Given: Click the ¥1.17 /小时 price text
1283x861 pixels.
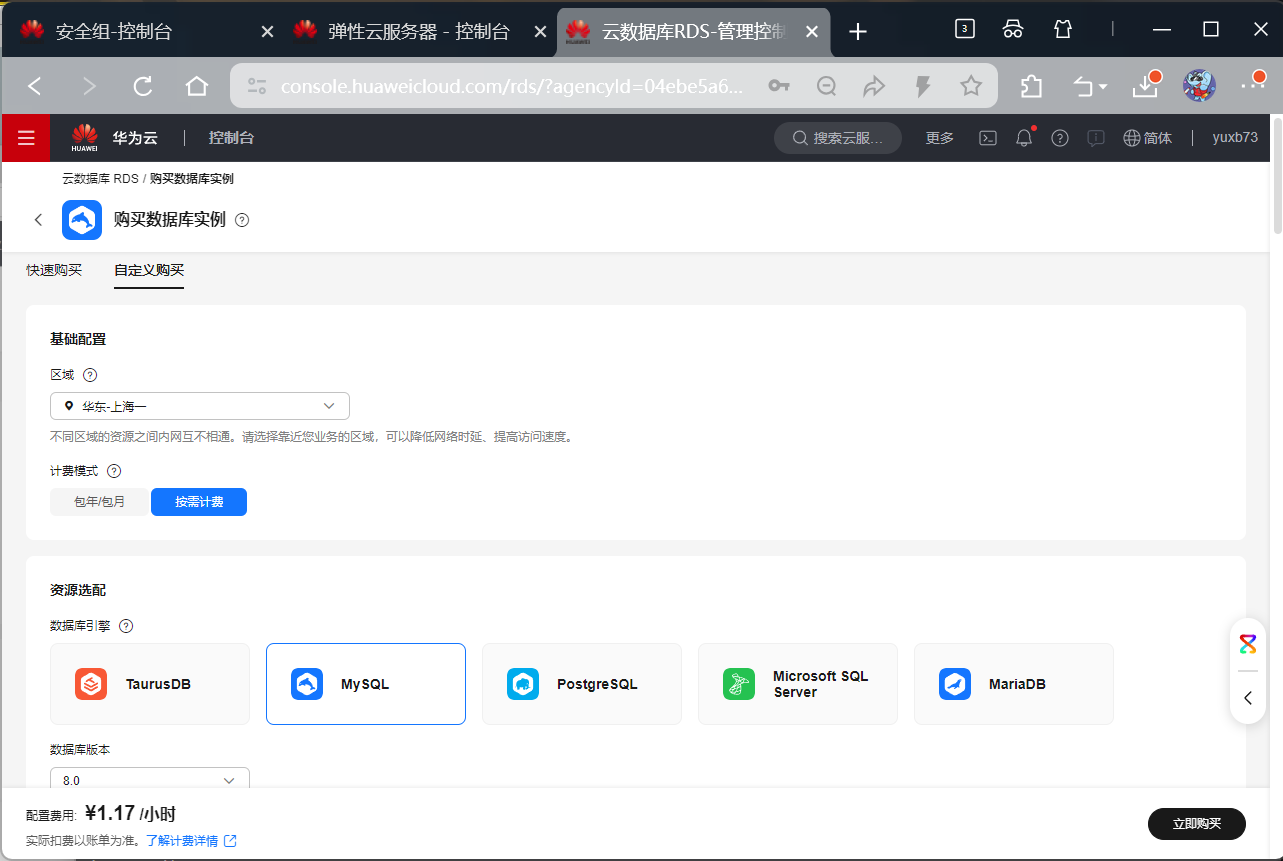Looking at the screenshot, I should tap(130, 814).
